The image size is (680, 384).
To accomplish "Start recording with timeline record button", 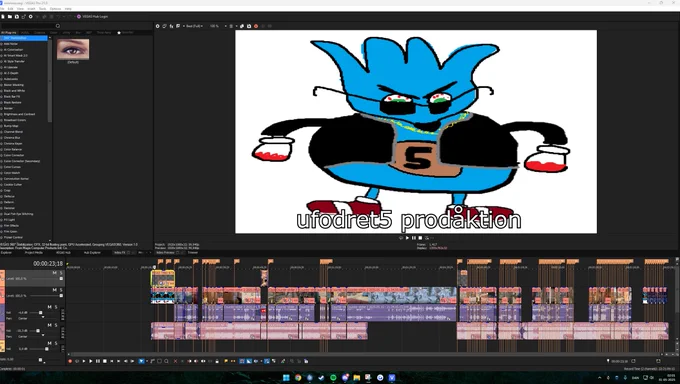I will coord(70,361).
